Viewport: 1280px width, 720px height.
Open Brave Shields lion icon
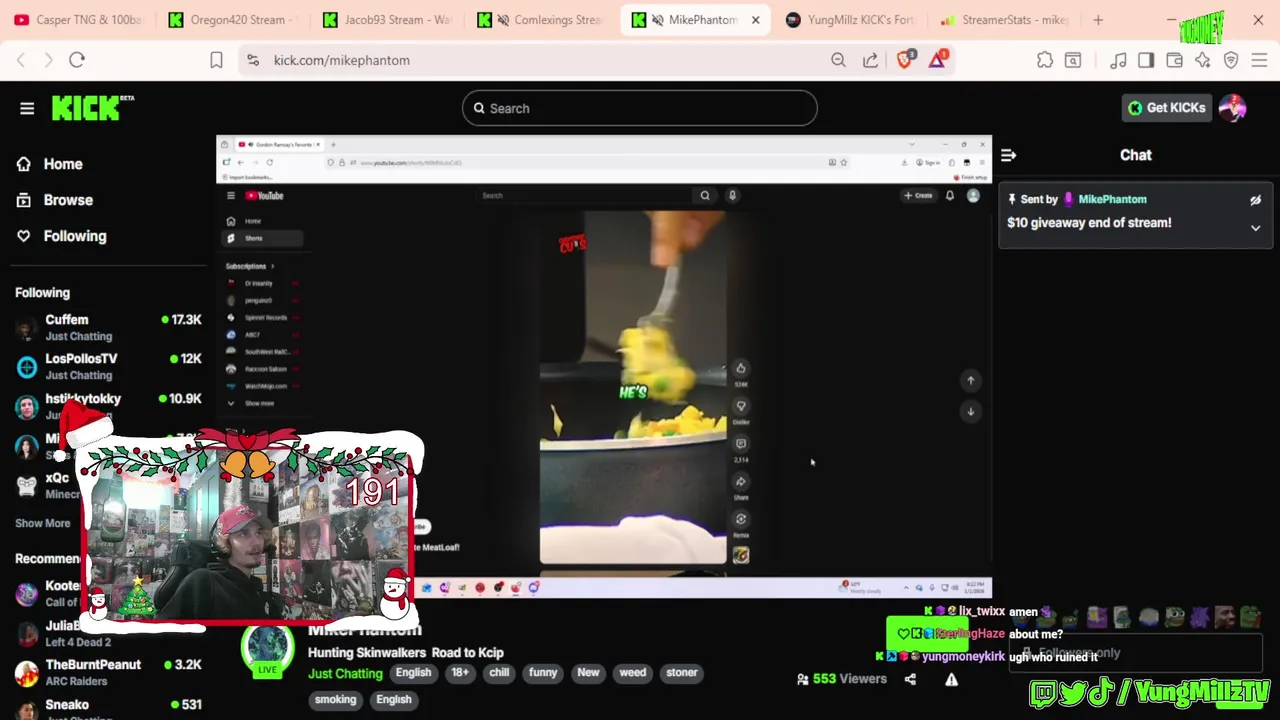905,60
